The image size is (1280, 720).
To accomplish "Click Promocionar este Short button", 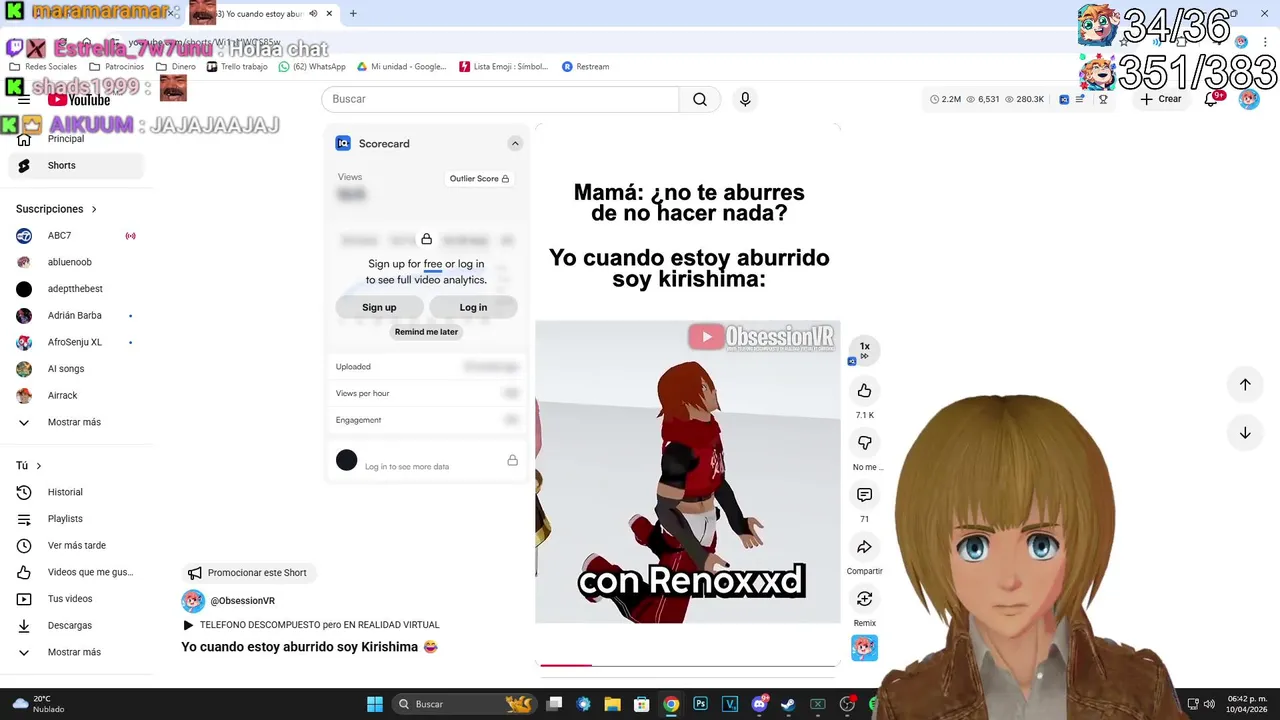I will point(249,573).
